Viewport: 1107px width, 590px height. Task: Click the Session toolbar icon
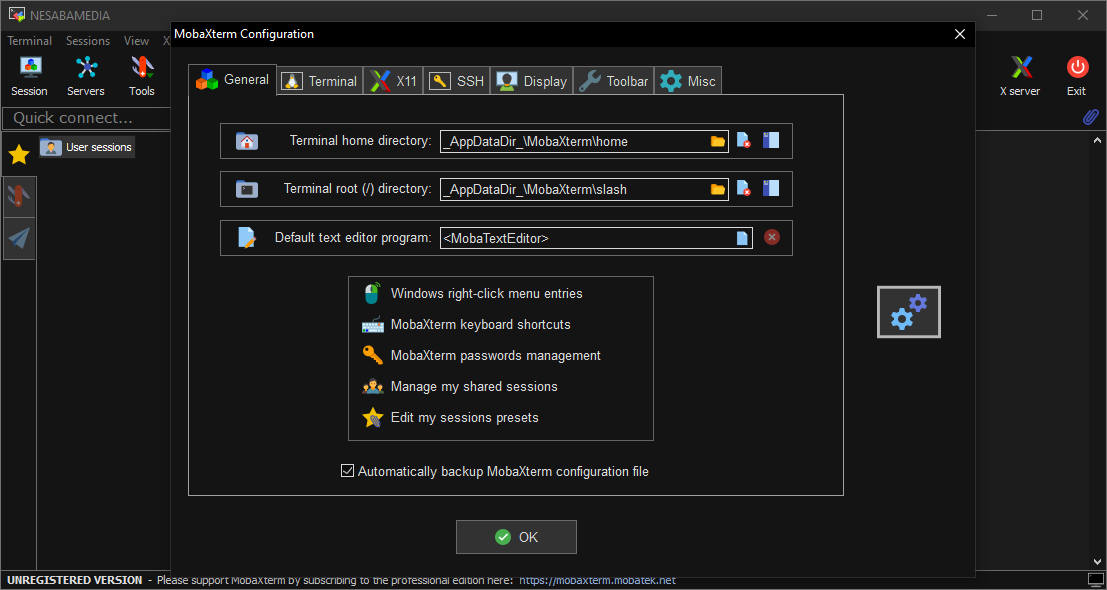(x=29, y=75)
